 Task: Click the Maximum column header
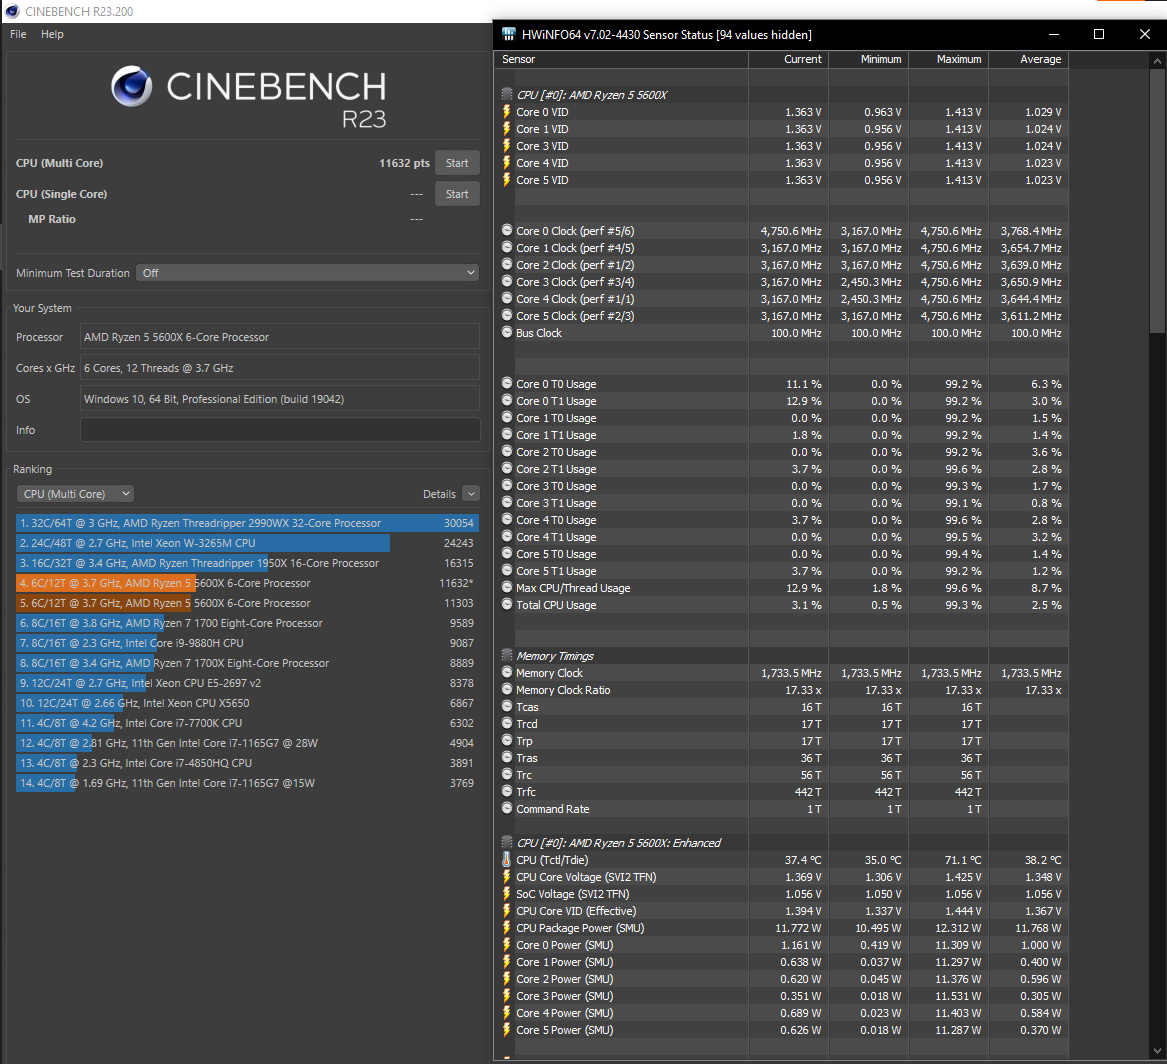click(949, 60)
